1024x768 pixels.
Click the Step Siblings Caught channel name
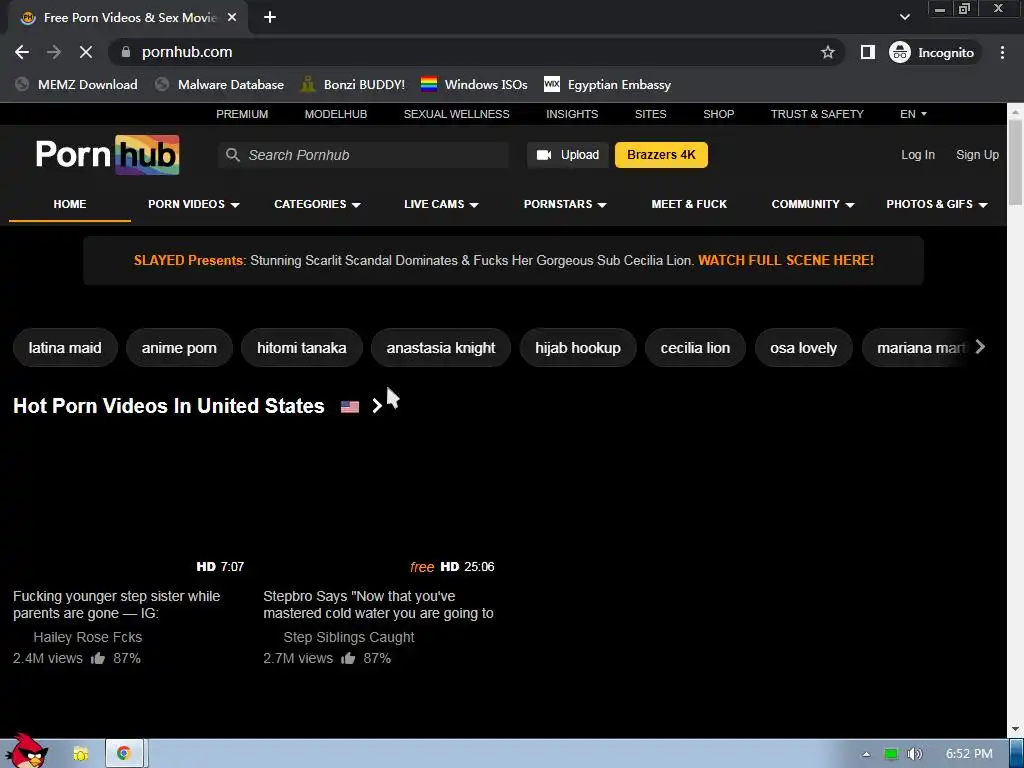coord(349,637)
